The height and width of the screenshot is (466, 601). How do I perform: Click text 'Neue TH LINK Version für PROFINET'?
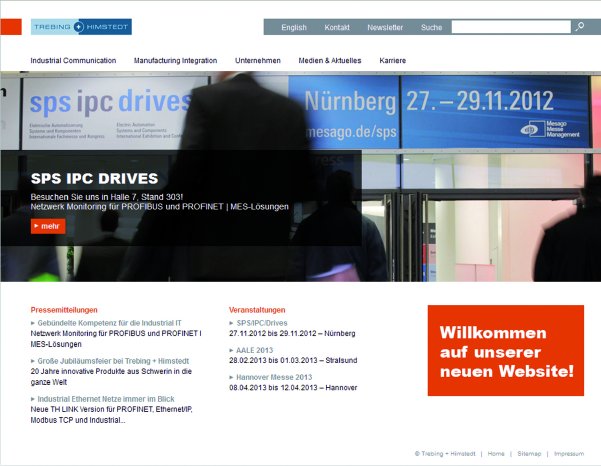coord(92,409)
